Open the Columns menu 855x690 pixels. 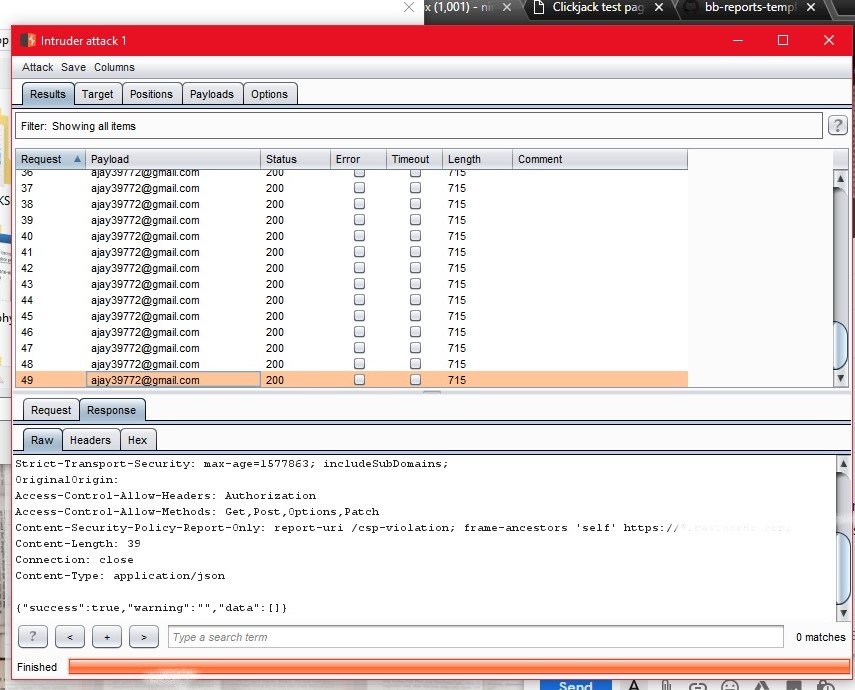tap(114, 67)
